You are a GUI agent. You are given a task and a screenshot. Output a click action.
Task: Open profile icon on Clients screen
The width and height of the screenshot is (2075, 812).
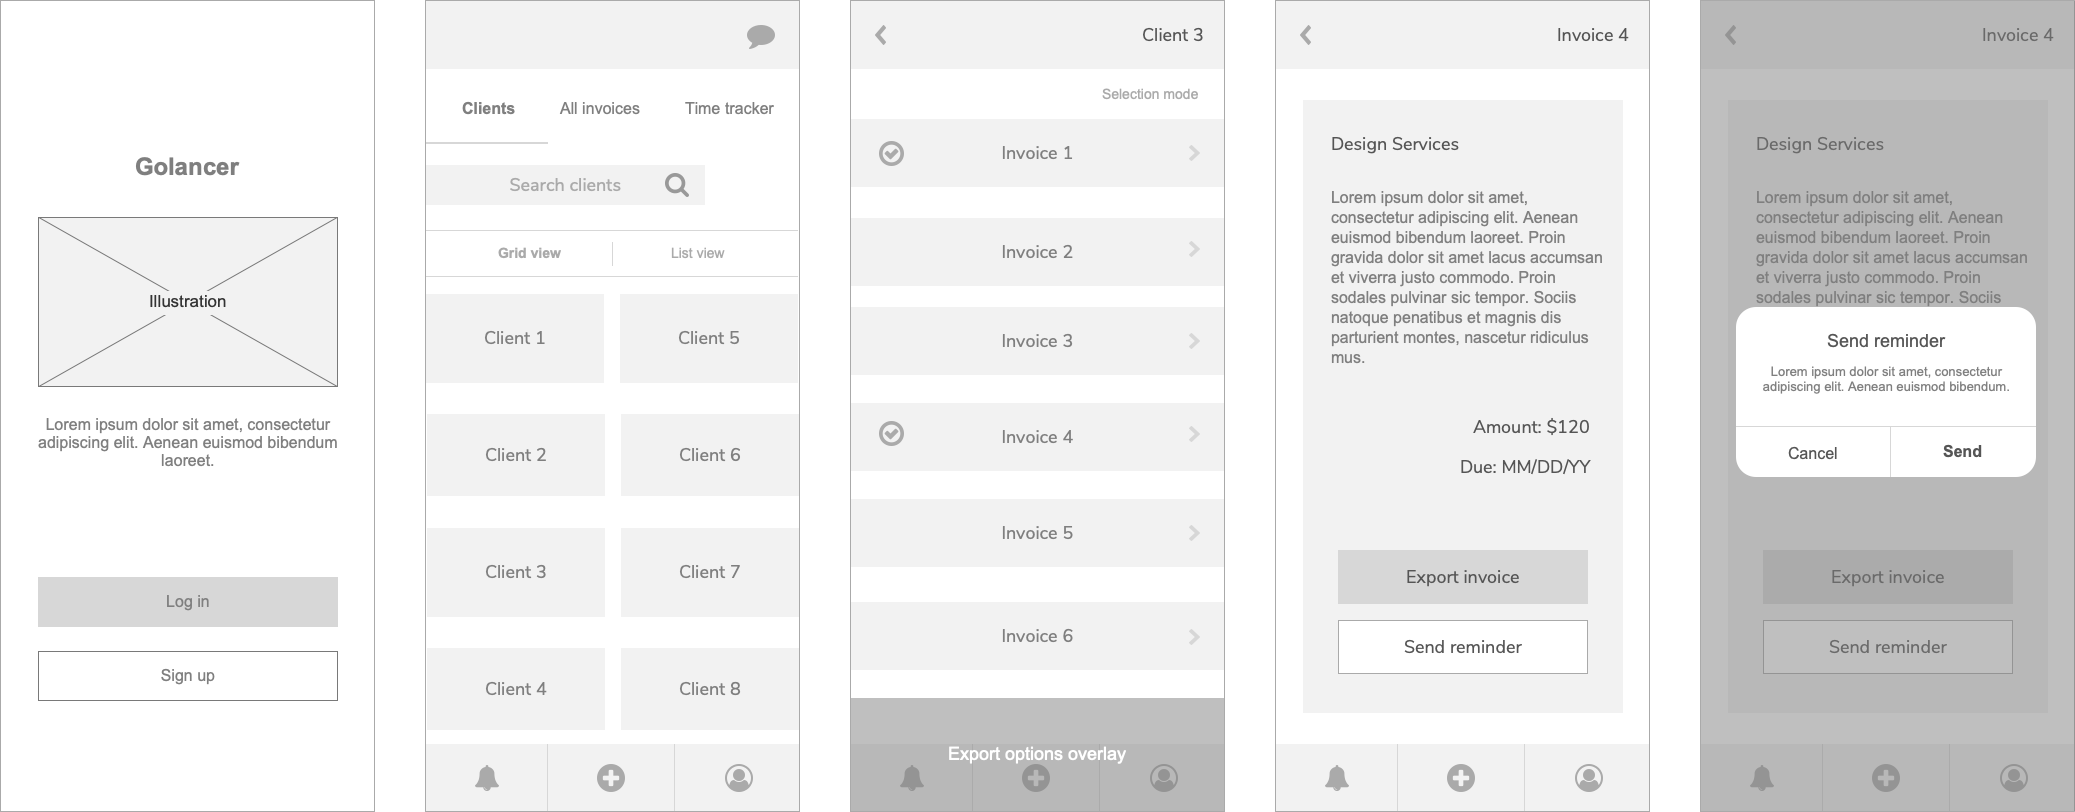click(738, 777)
